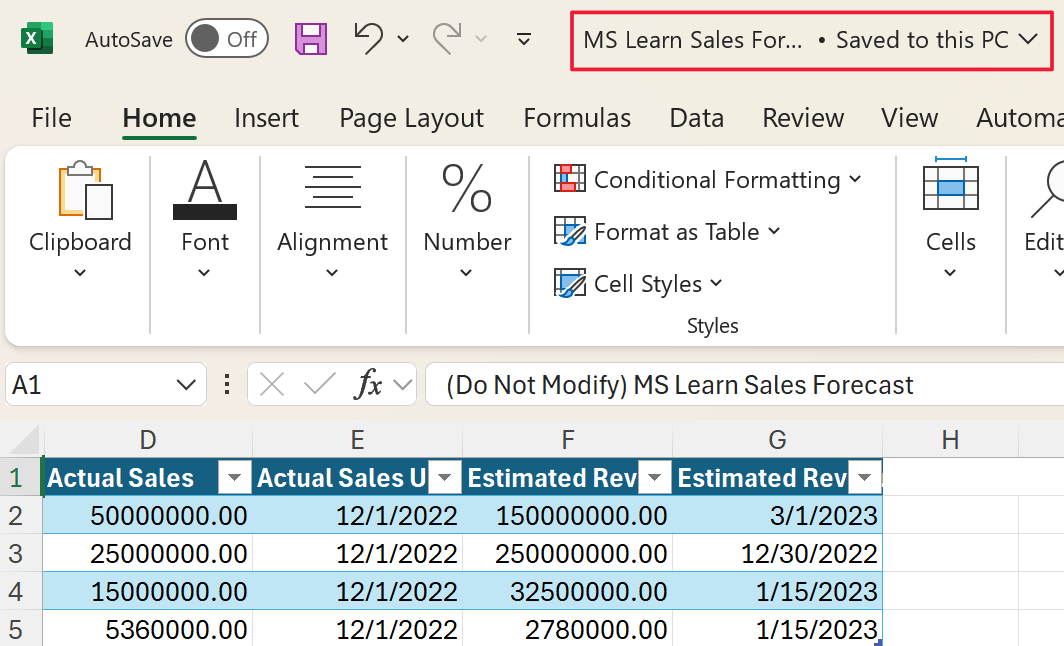Image resolution: width=1064 pixels, height=646 pixels.
Task: Select column E header
Action: click(x=358, y=440)
